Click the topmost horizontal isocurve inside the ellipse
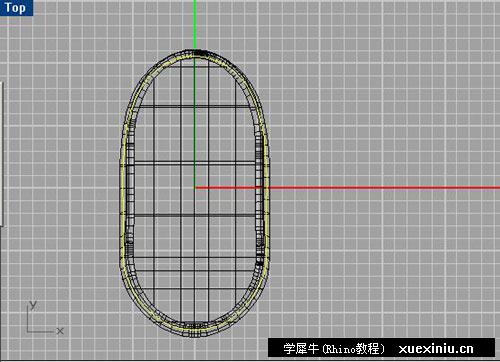Viewport: 500px width, 362px height. (195, 67)
